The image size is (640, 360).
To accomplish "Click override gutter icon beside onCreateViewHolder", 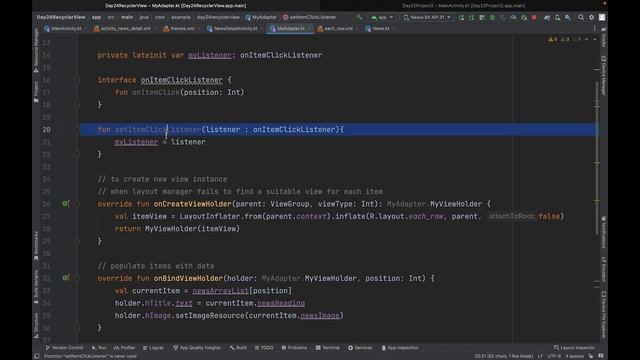I will tap(65, 204).
